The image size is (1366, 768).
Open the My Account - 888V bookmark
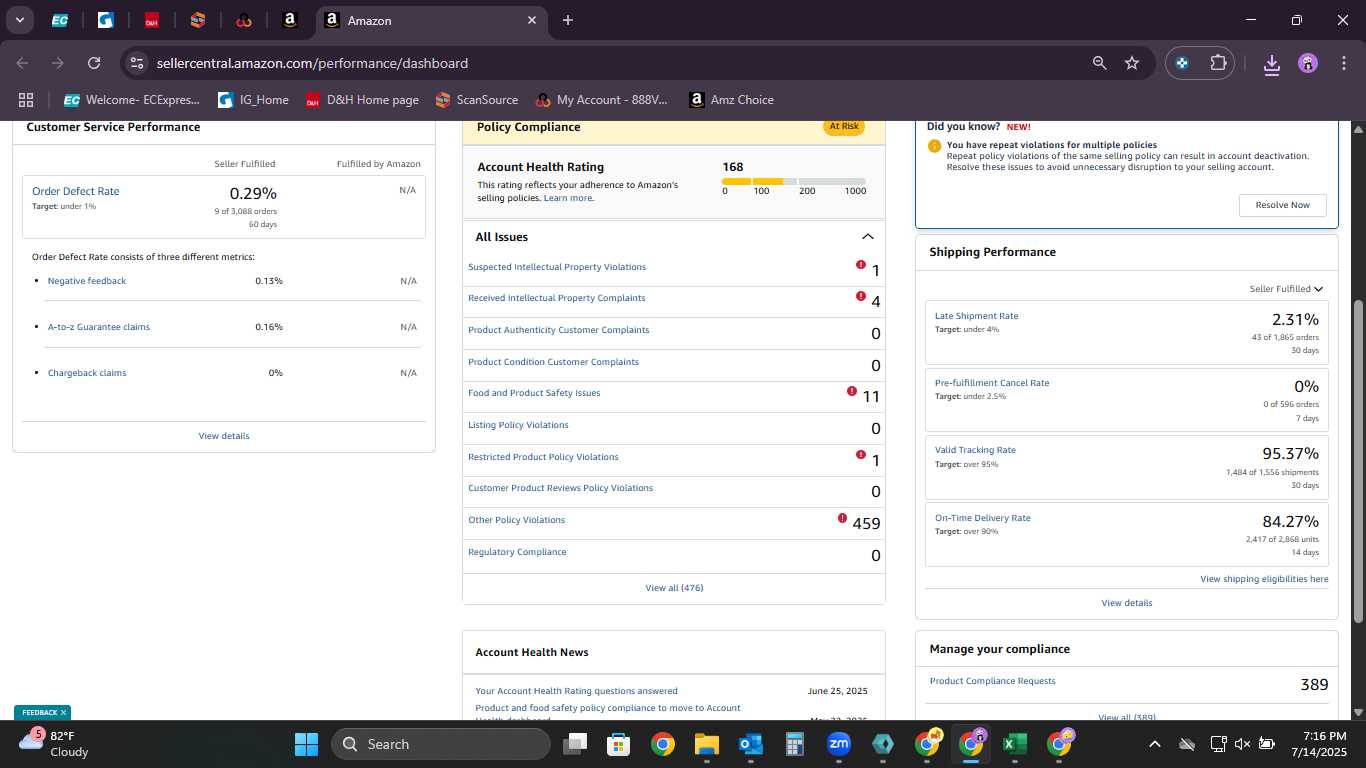(x=601, y=100)
